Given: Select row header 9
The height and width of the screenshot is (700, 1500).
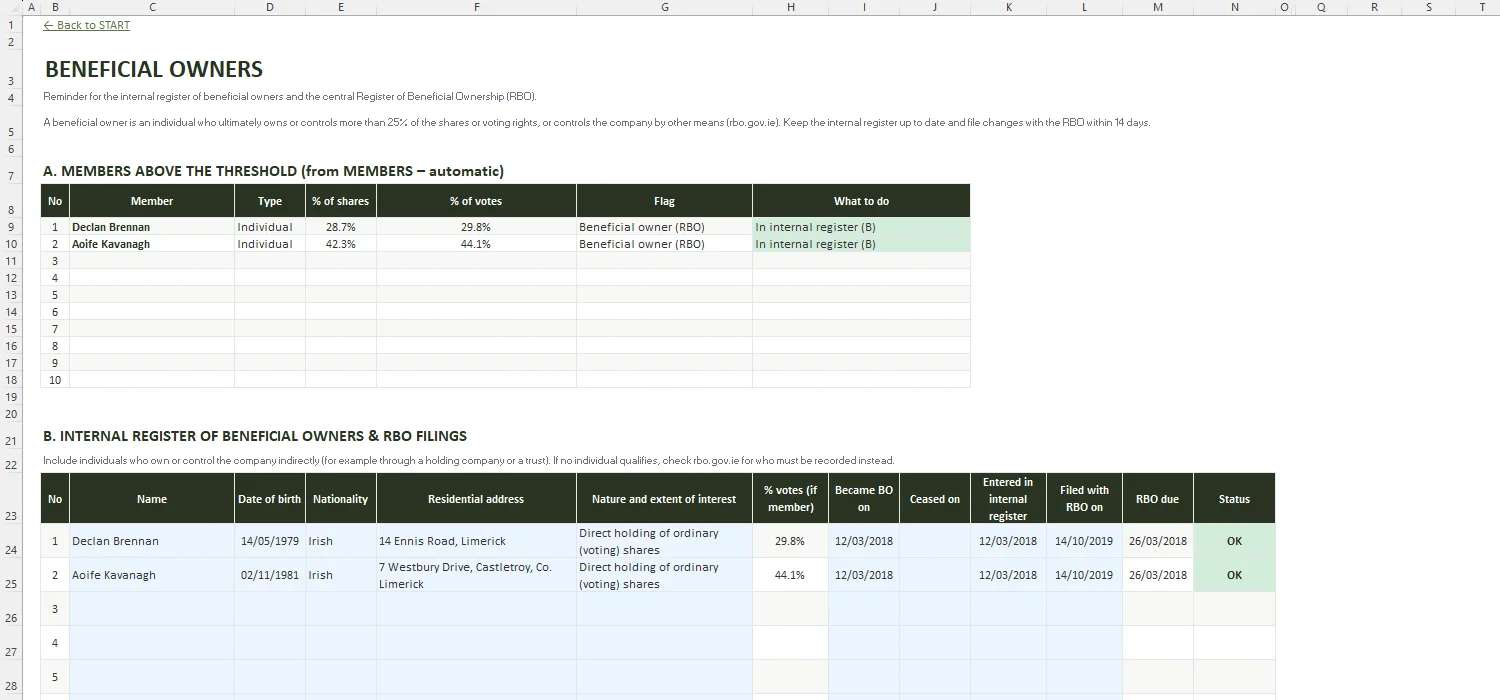Looking at the screenshot, I should point(11,227).
